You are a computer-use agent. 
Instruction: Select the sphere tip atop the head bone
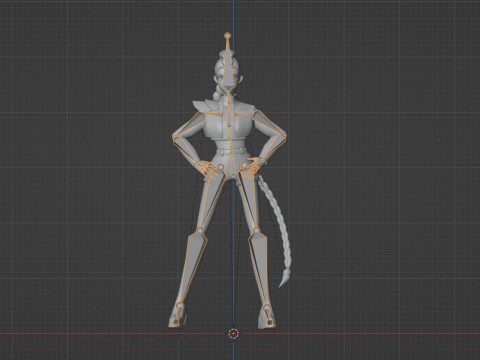pos(227,35)
